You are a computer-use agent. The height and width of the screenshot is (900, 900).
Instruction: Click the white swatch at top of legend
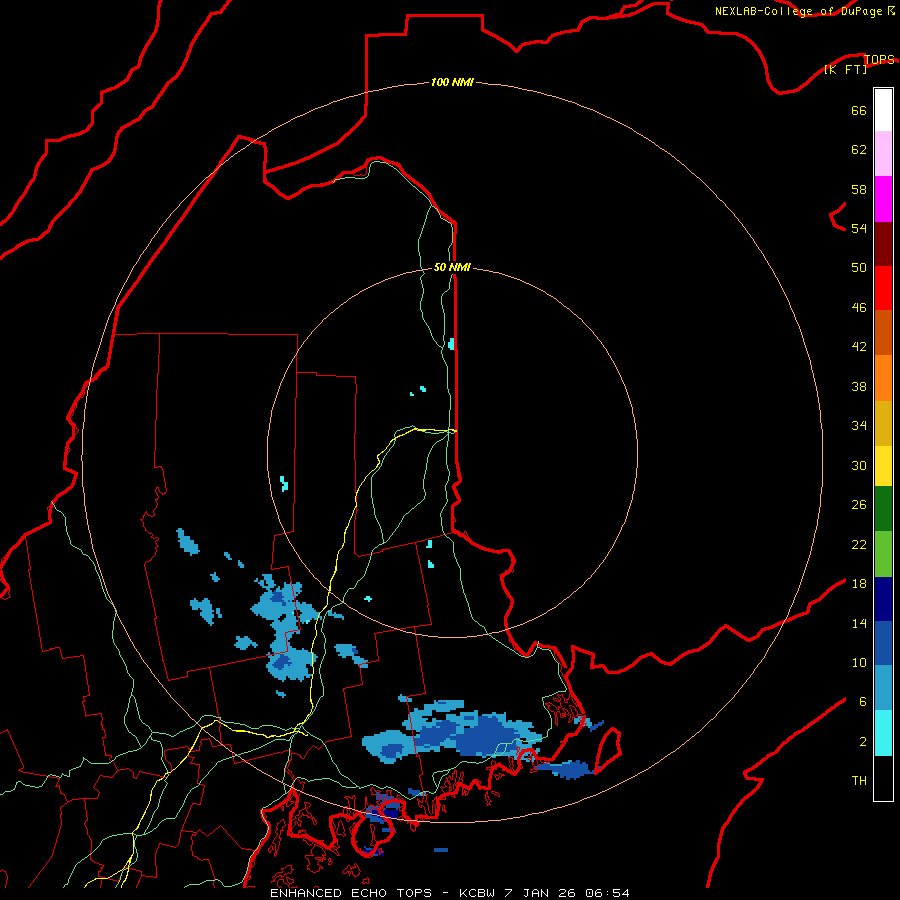point(883,110)
